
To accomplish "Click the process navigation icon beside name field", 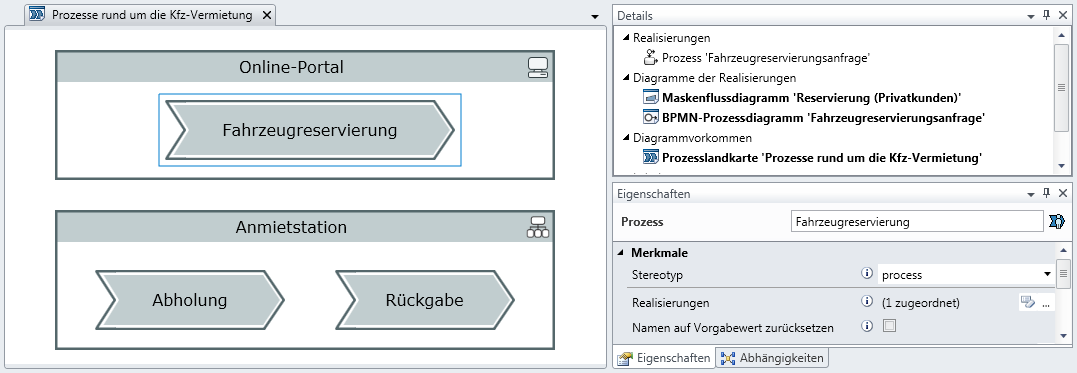I will [x=1057, y=221].
